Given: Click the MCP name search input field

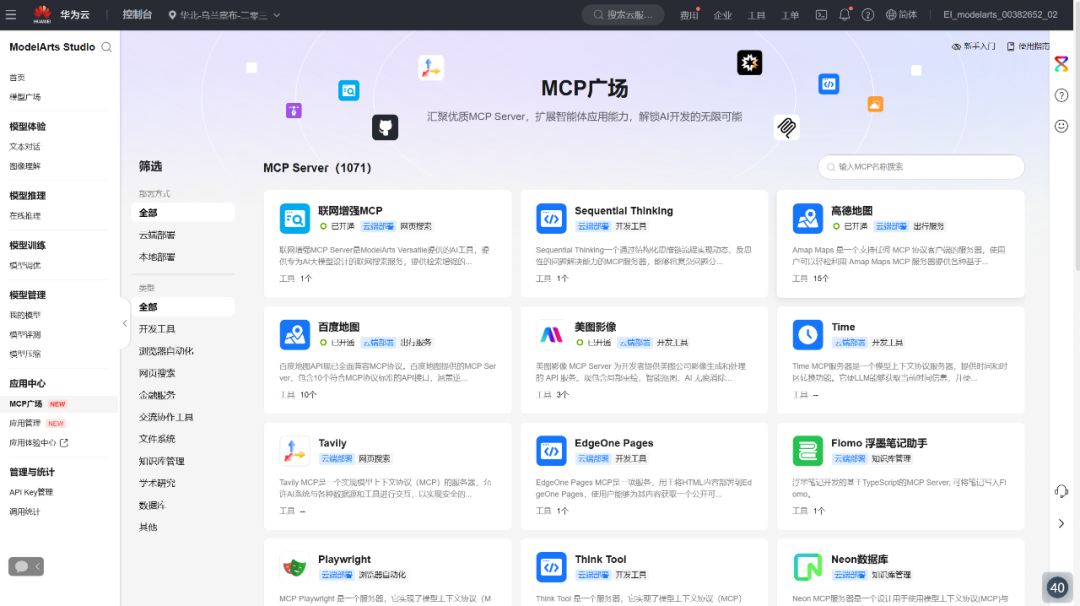Looking at the screenshot, I should [920, 166].
